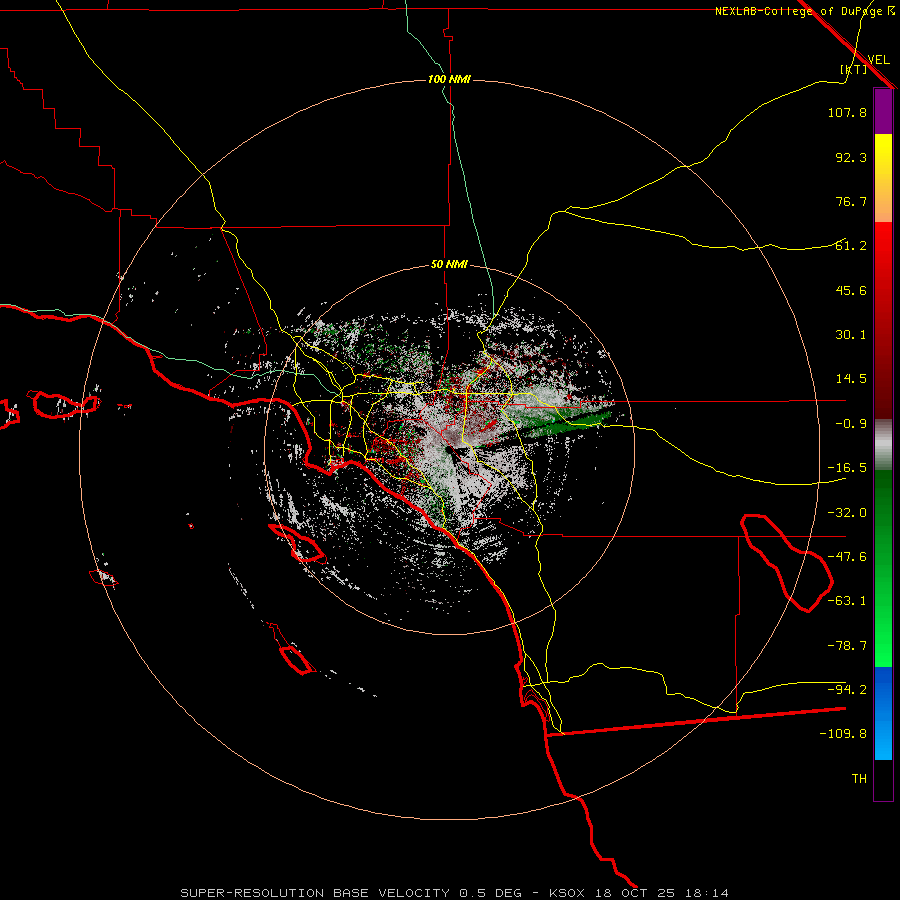Click the -47.6 velocity scale value
This screenshot has width=900, height=900.
point(847,557)
